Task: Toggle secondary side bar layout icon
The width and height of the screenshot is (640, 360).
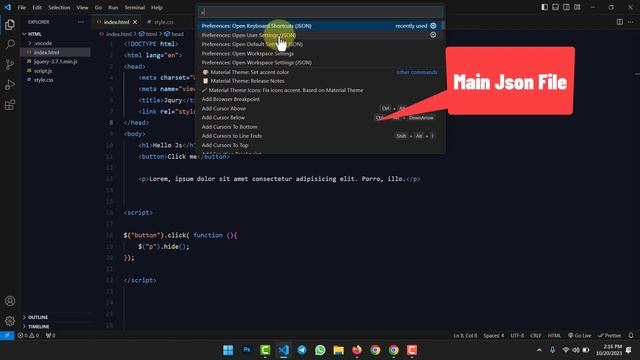Action: tap(566, 7)
